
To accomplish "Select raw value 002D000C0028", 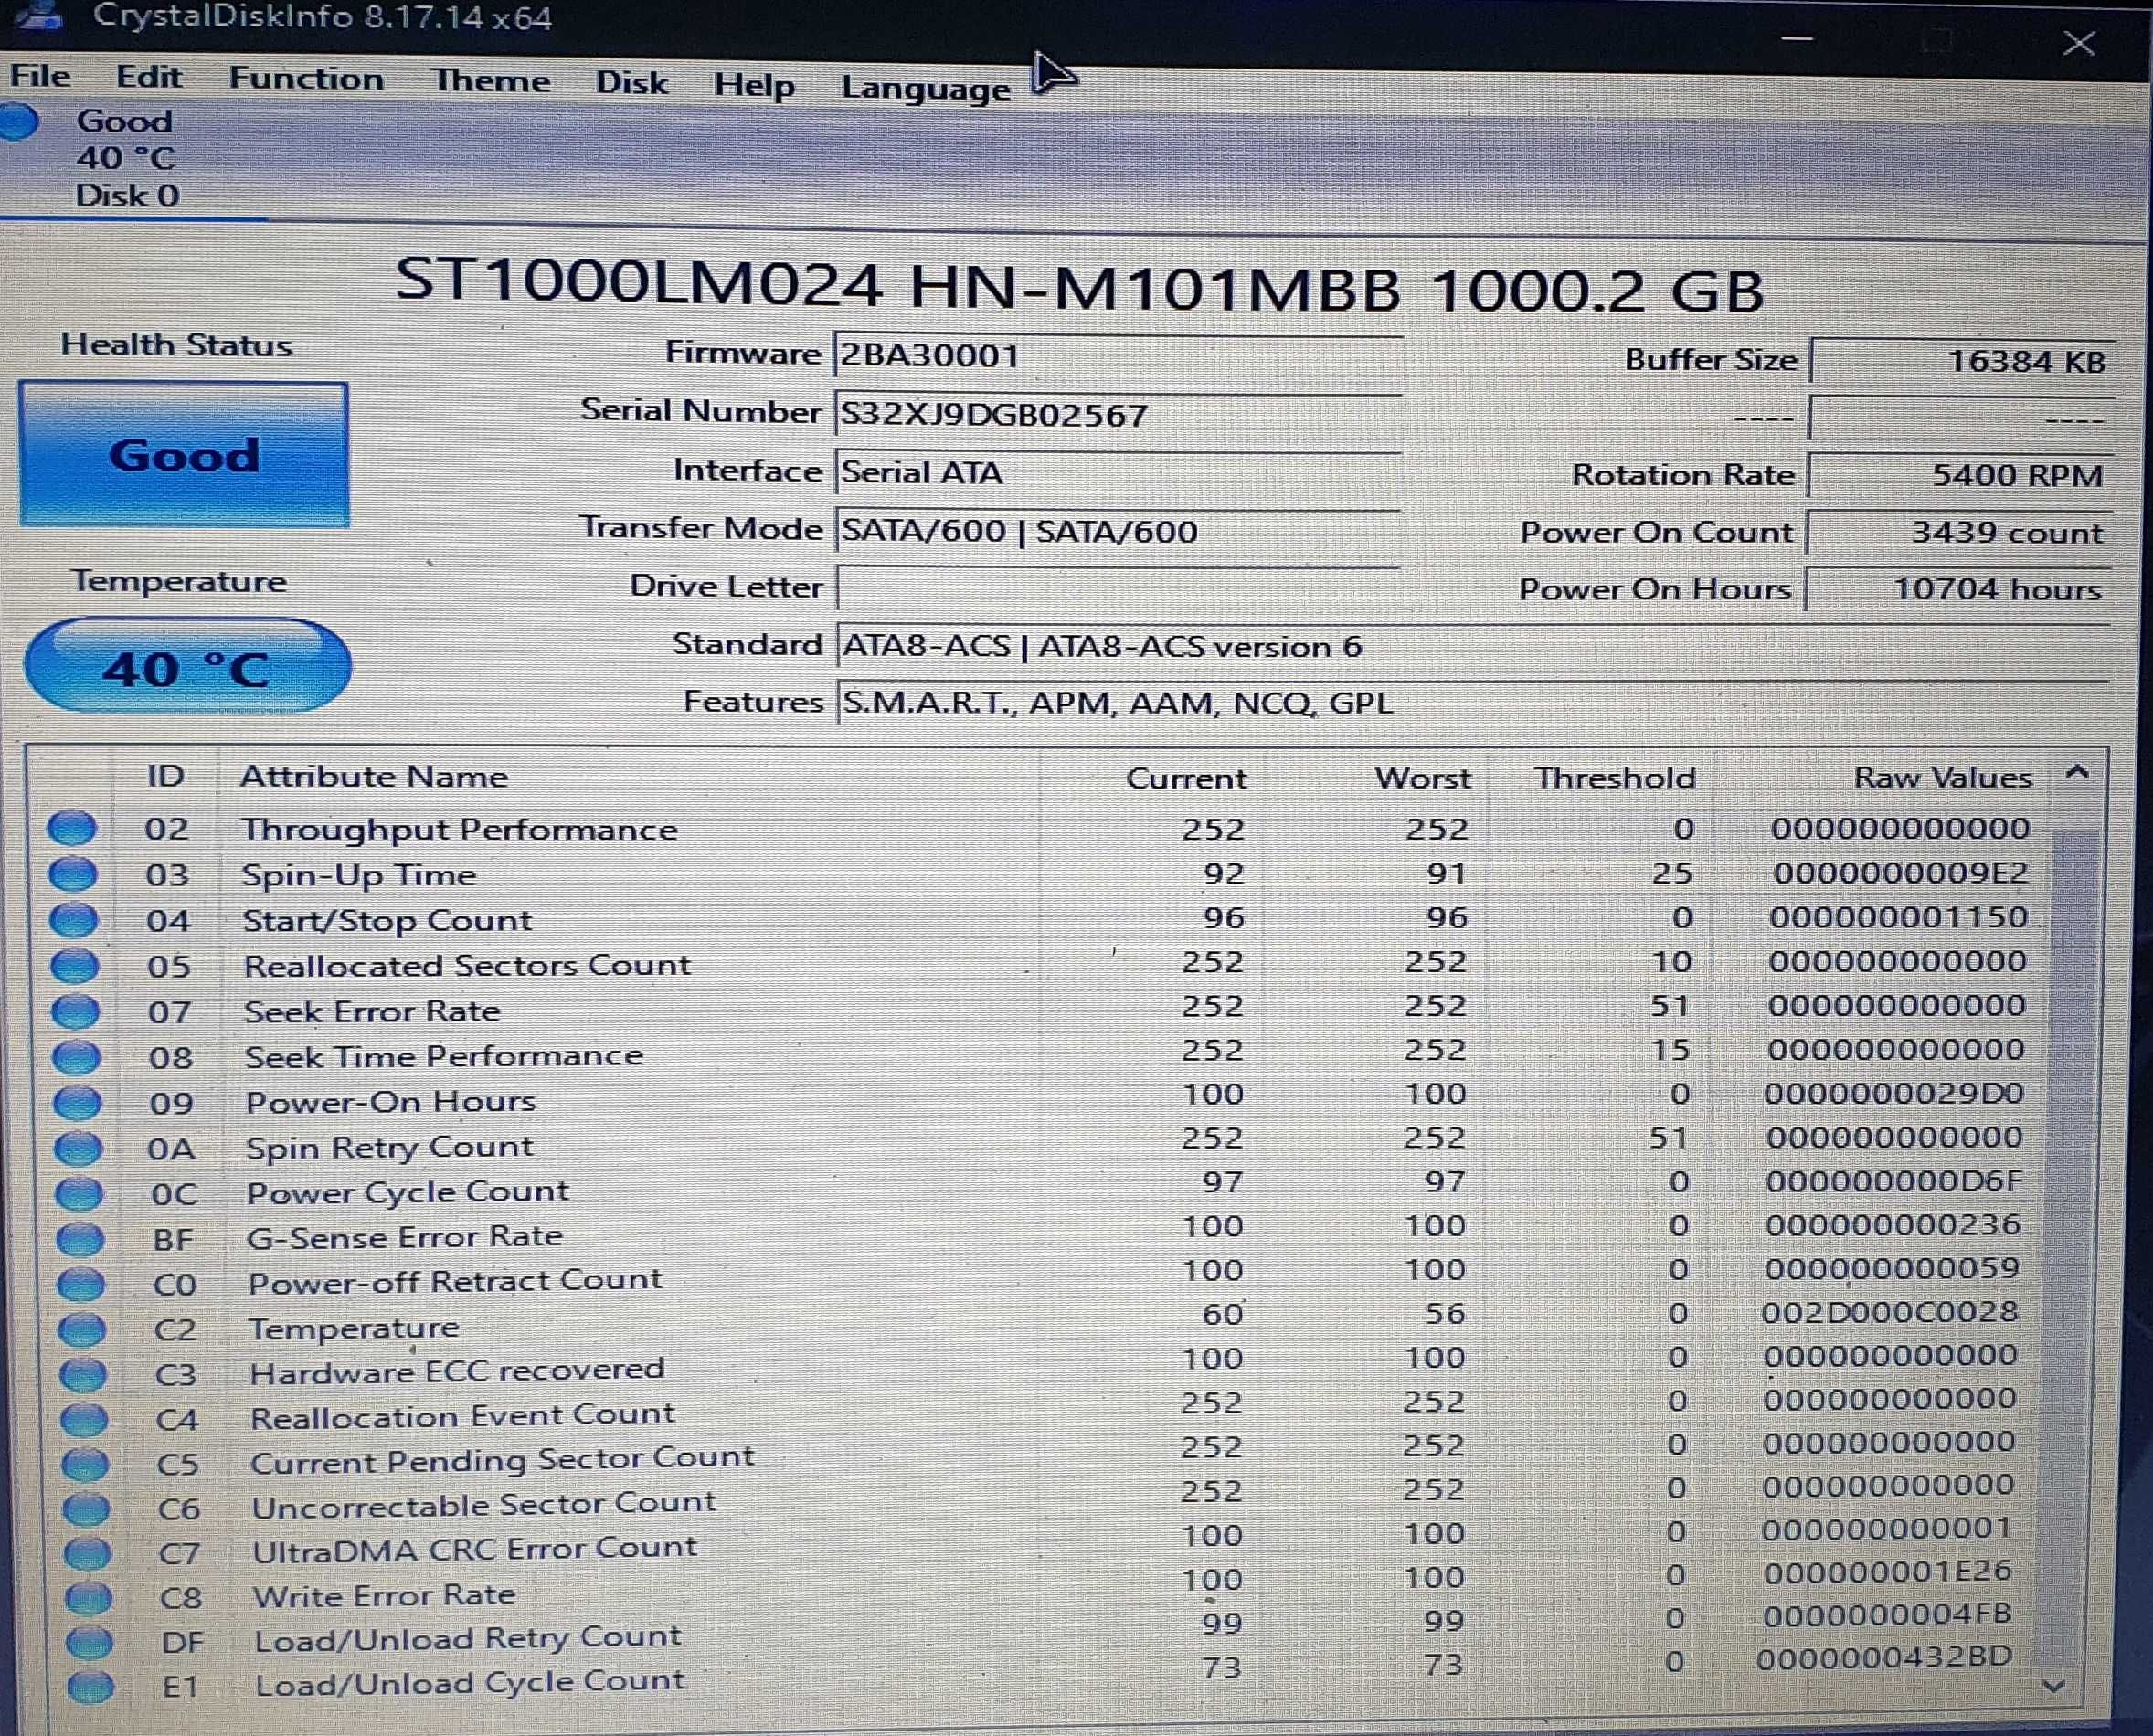I will click(x=1889, y=1311).
